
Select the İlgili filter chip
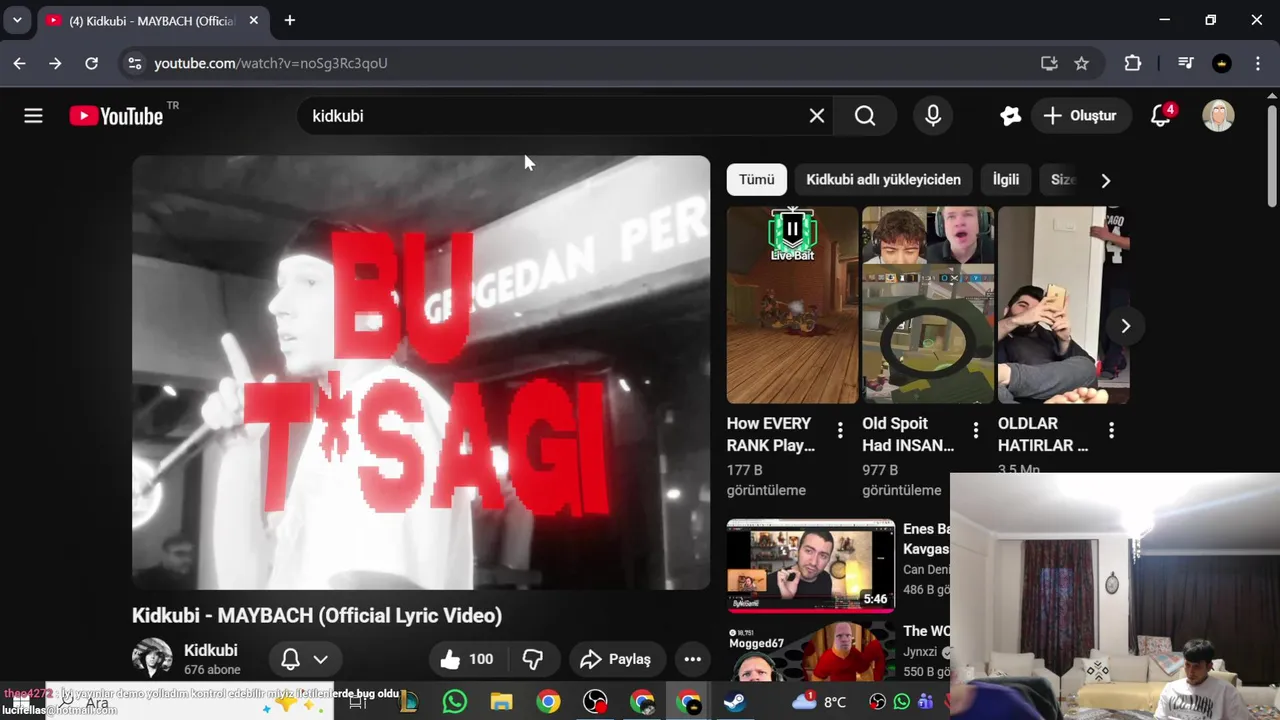point(1006,180)
